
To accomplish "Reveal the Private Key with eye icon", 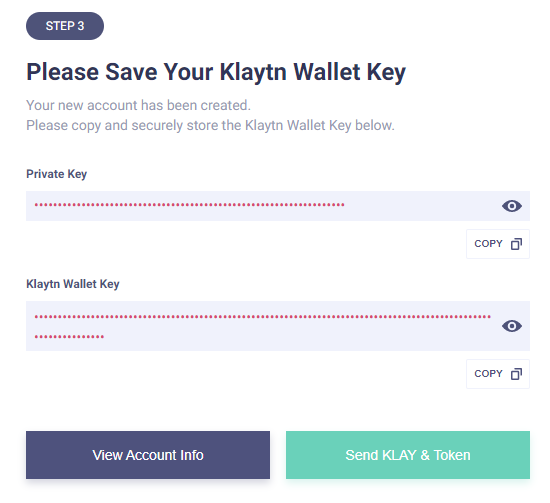I will point(512,206).
